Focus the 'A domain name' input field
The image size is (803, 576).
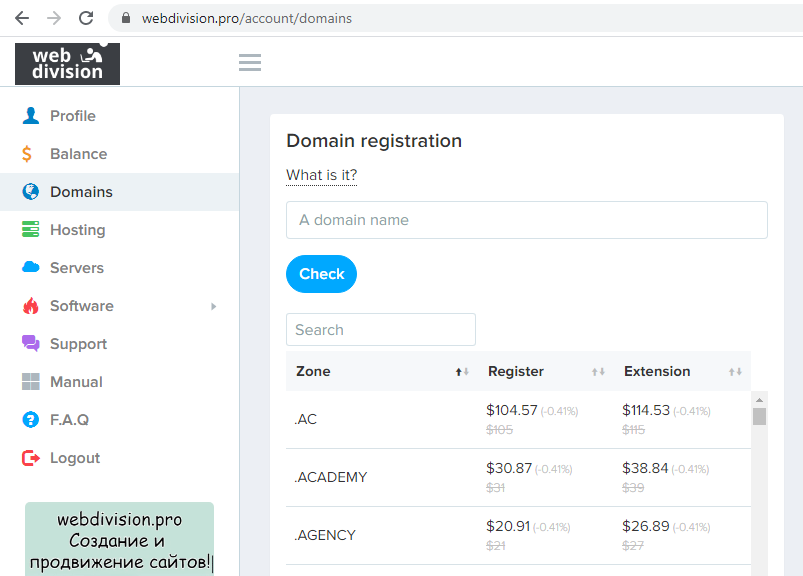526,220
